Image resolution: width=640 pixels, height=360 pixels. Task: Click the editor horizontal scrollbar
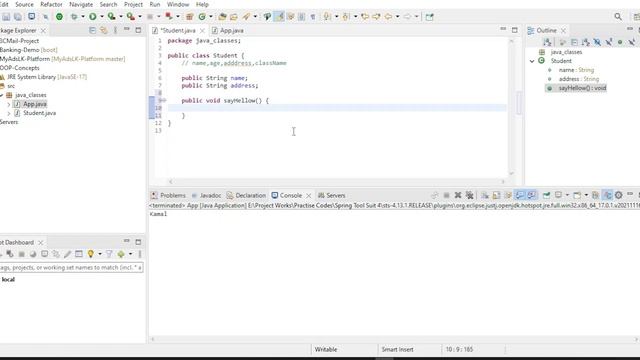tap(337, 182)
